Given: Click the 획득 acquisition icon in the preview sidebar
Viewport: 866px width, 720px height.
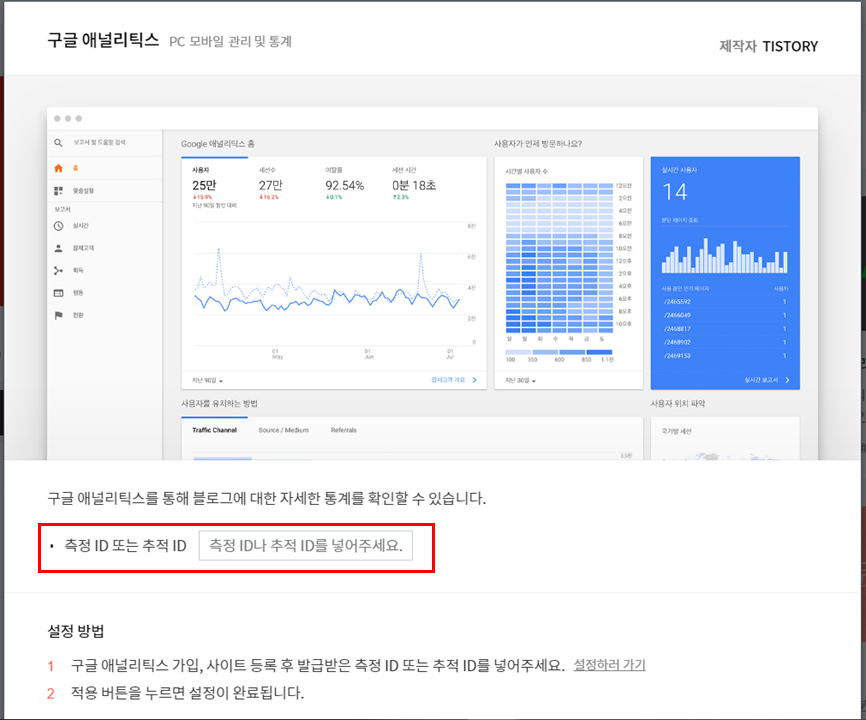Looking at the screenshot, I should (59, 271).
